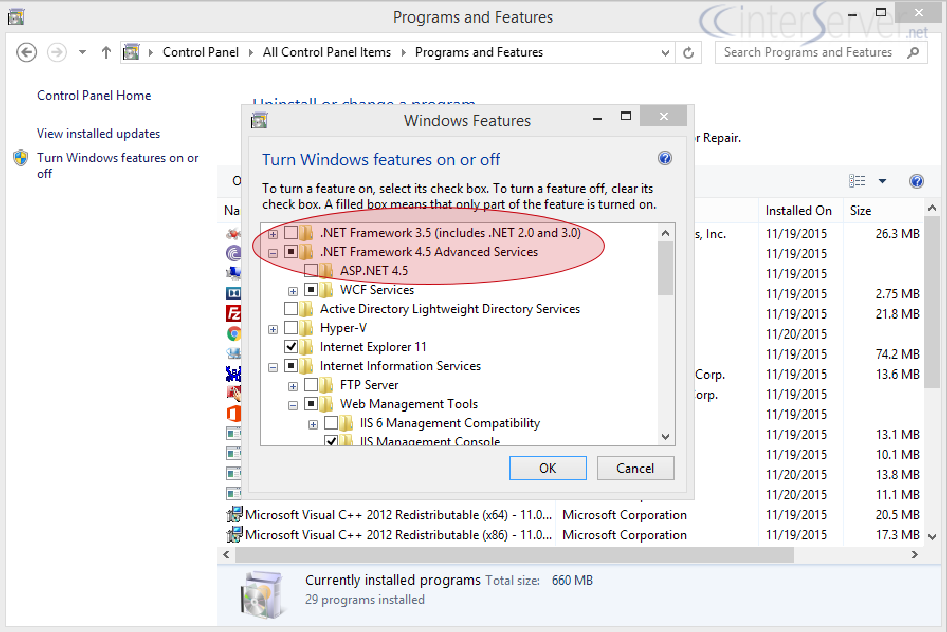Toggle .NET Framework 4.5 Advanced Services checkbox
This screenshot has width=947, height=632.
291,251
